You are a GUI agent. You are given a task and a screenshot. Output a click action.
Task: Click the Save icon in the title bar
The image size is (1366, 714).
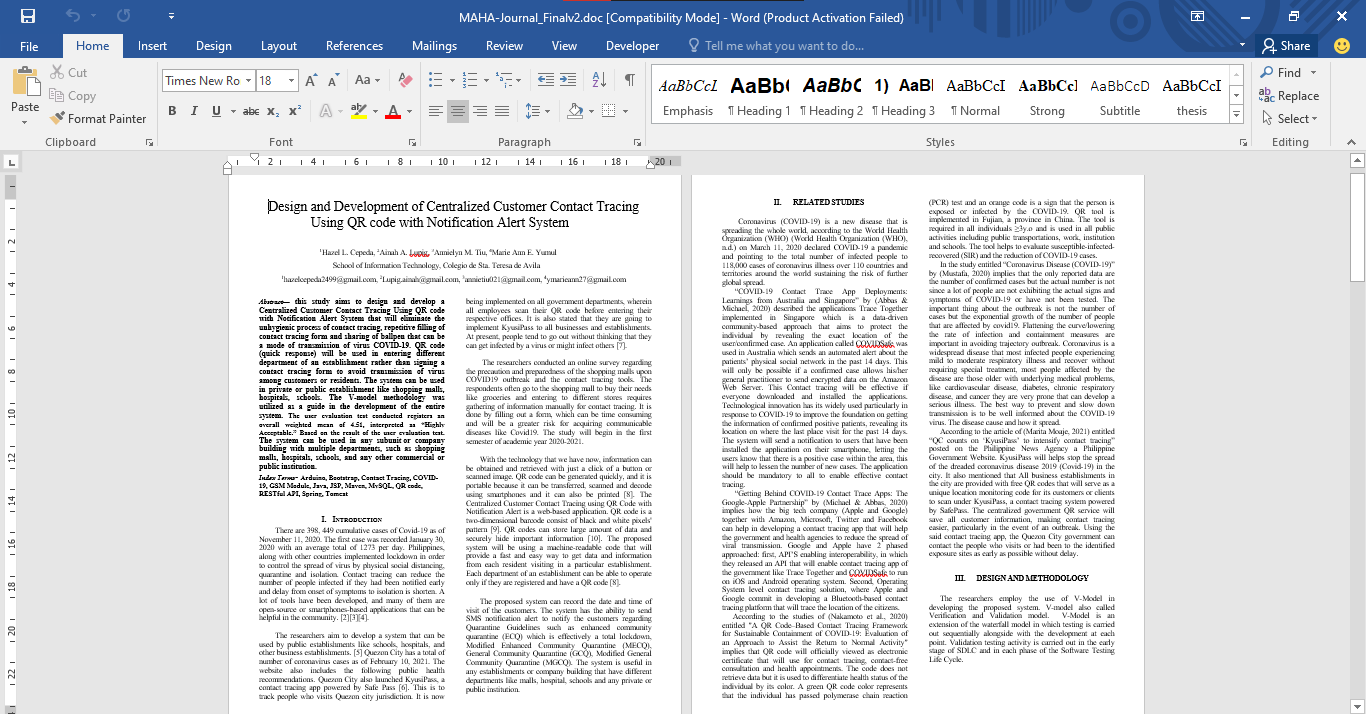(27, 17)
